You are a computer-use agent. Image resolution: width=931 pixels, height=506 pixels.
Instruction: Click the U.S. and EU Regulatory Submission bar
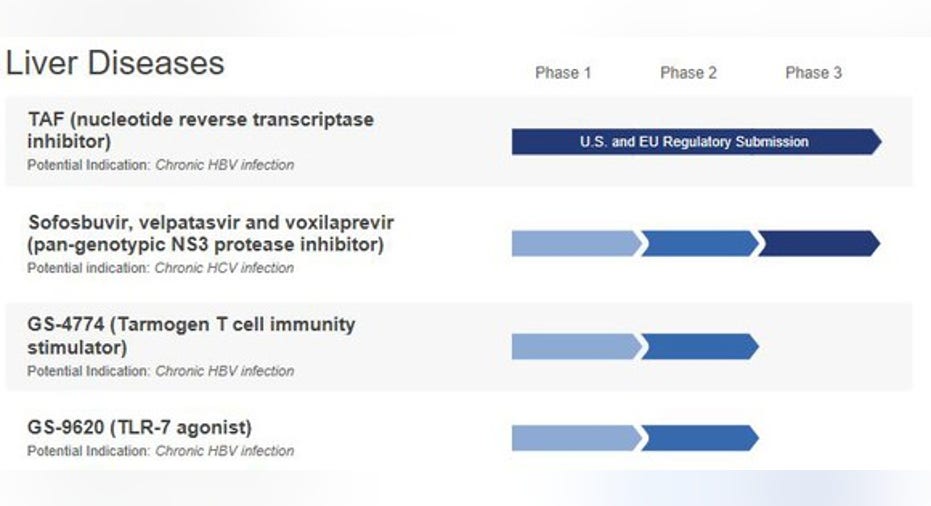click(696, 142)
